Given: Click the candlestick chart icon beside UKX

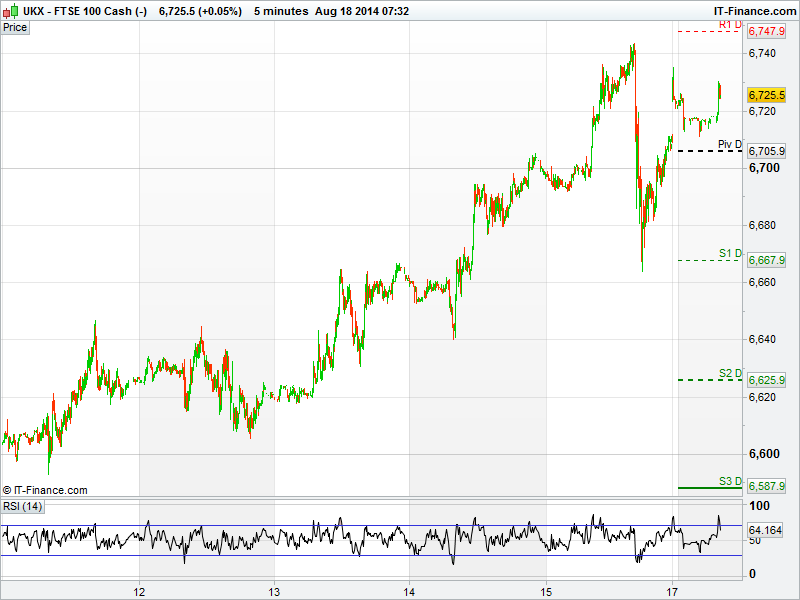Looking at the screenshot, I should [x=10, y=11].
